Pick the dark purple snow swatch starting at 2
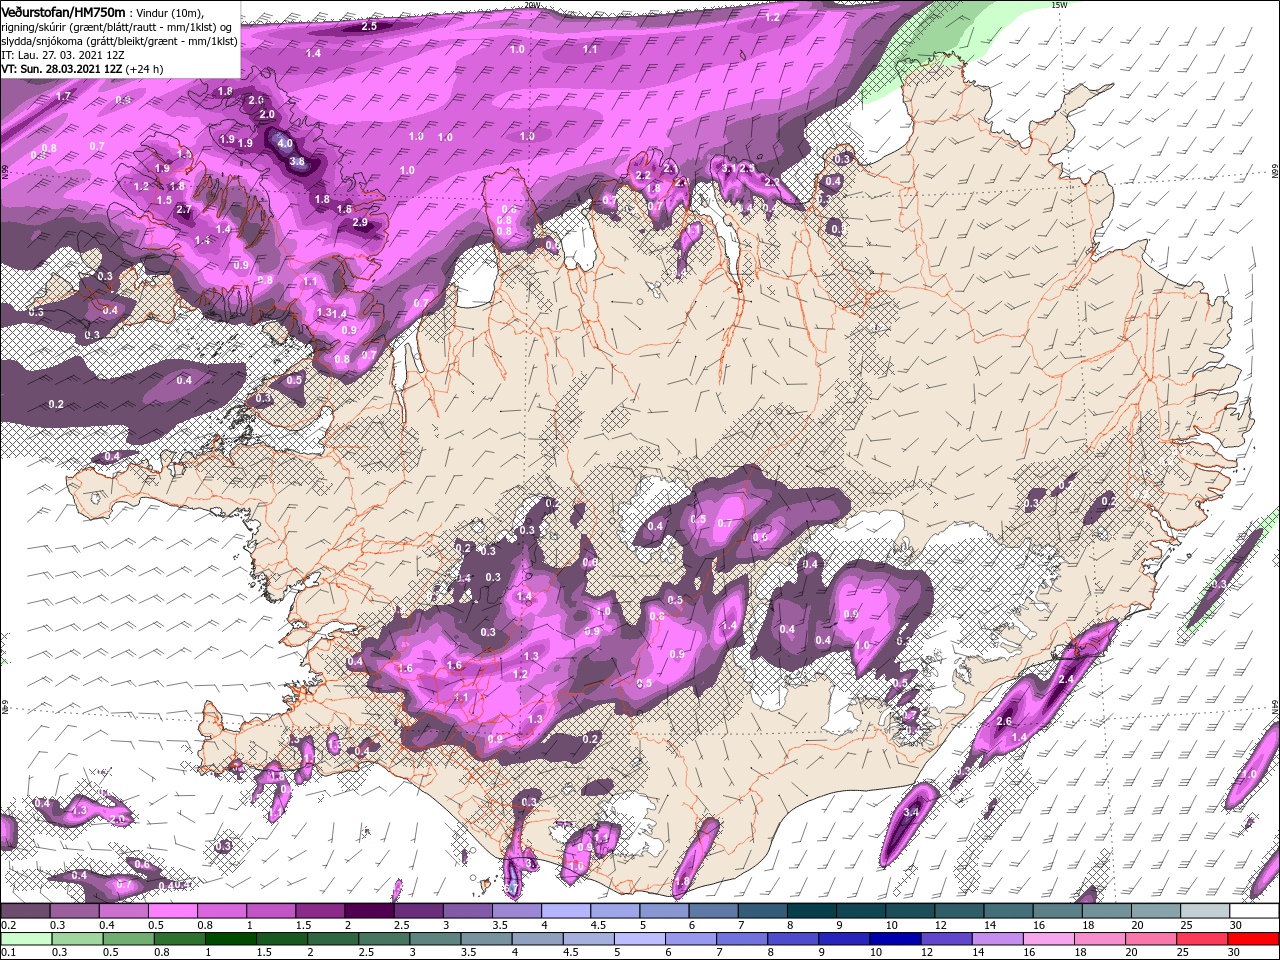The image size is (1280, 960). [369, 911]
